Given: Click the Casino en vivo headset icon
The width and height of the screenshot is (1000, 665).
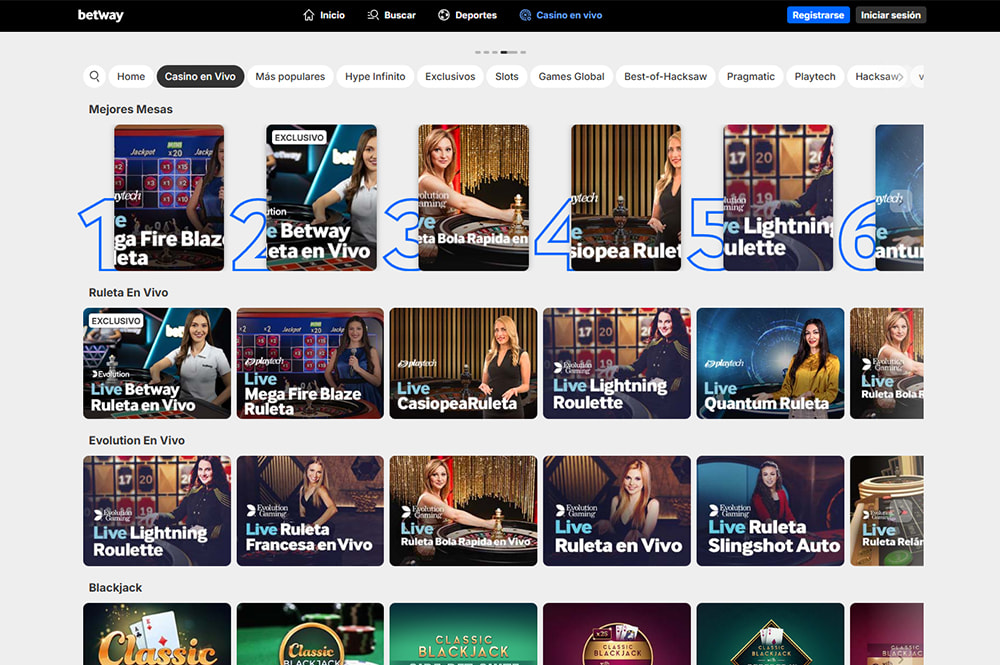Looking at the screenshot, I should click(525, 15).
